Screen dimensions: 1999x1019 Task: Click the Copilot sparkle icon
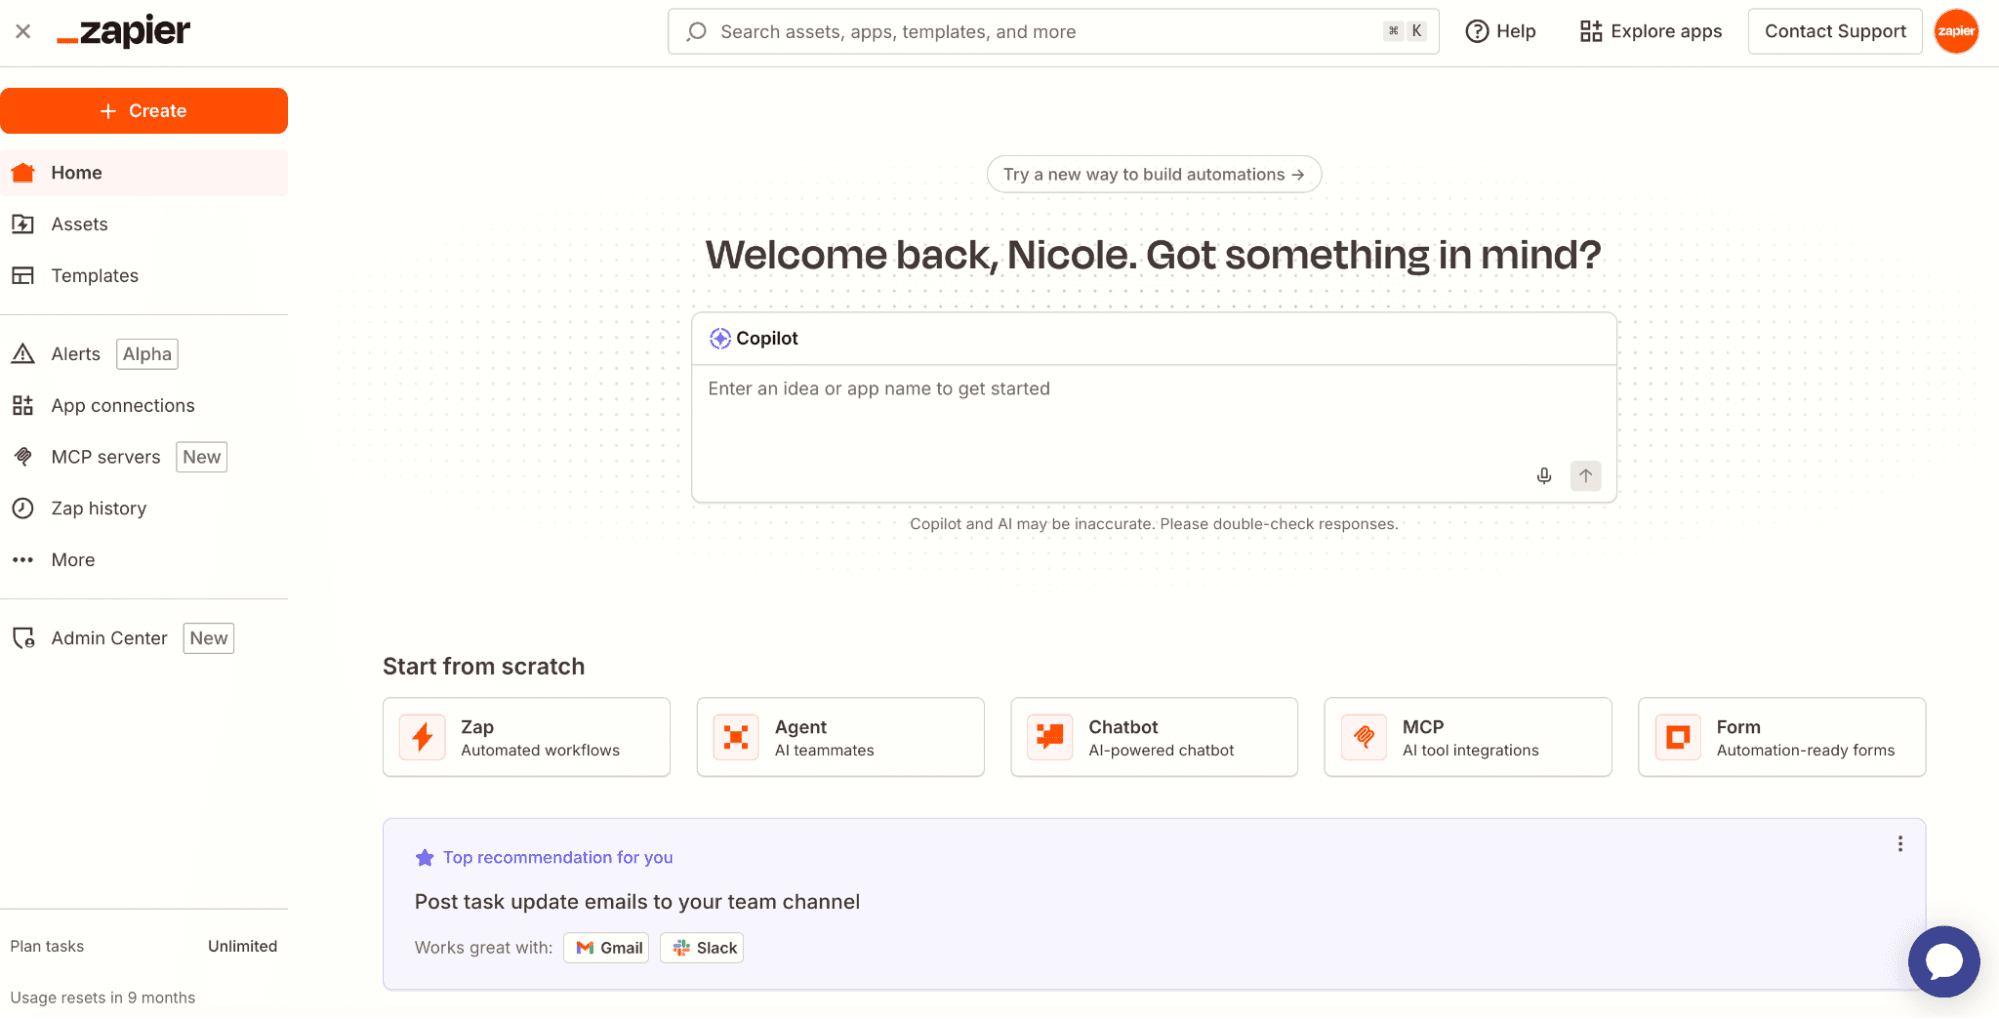[720, 338]
